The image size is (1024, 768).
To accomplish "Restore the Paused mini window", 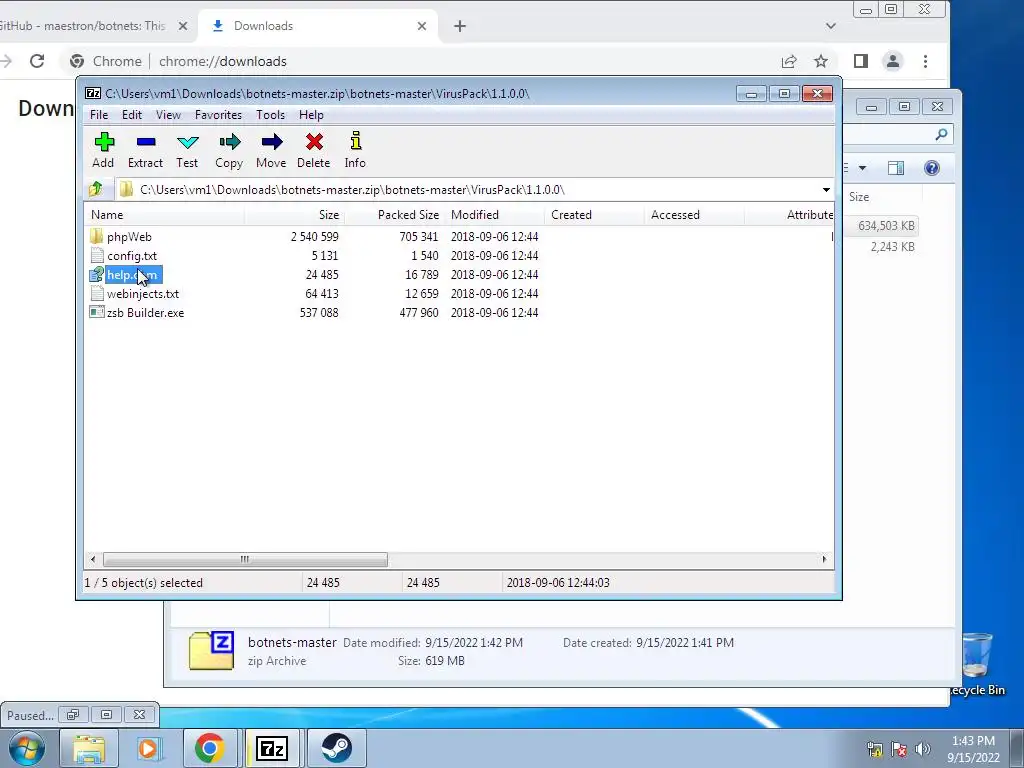I will 73,715.
